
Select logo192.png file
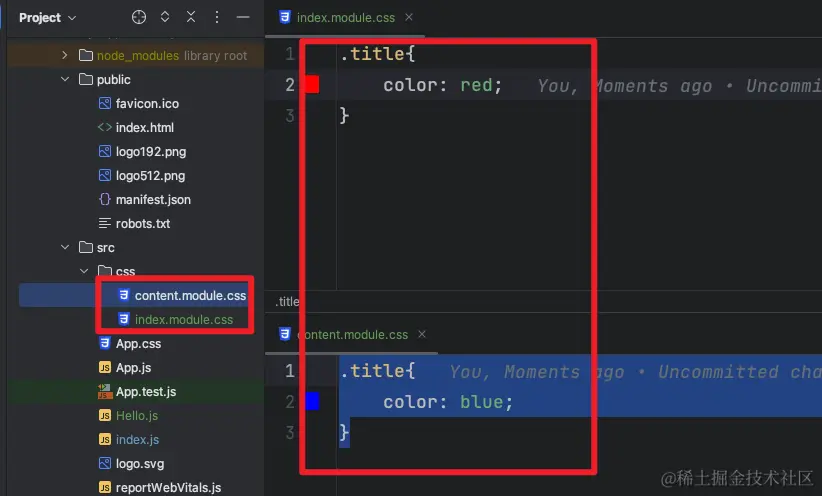(151, 152)
